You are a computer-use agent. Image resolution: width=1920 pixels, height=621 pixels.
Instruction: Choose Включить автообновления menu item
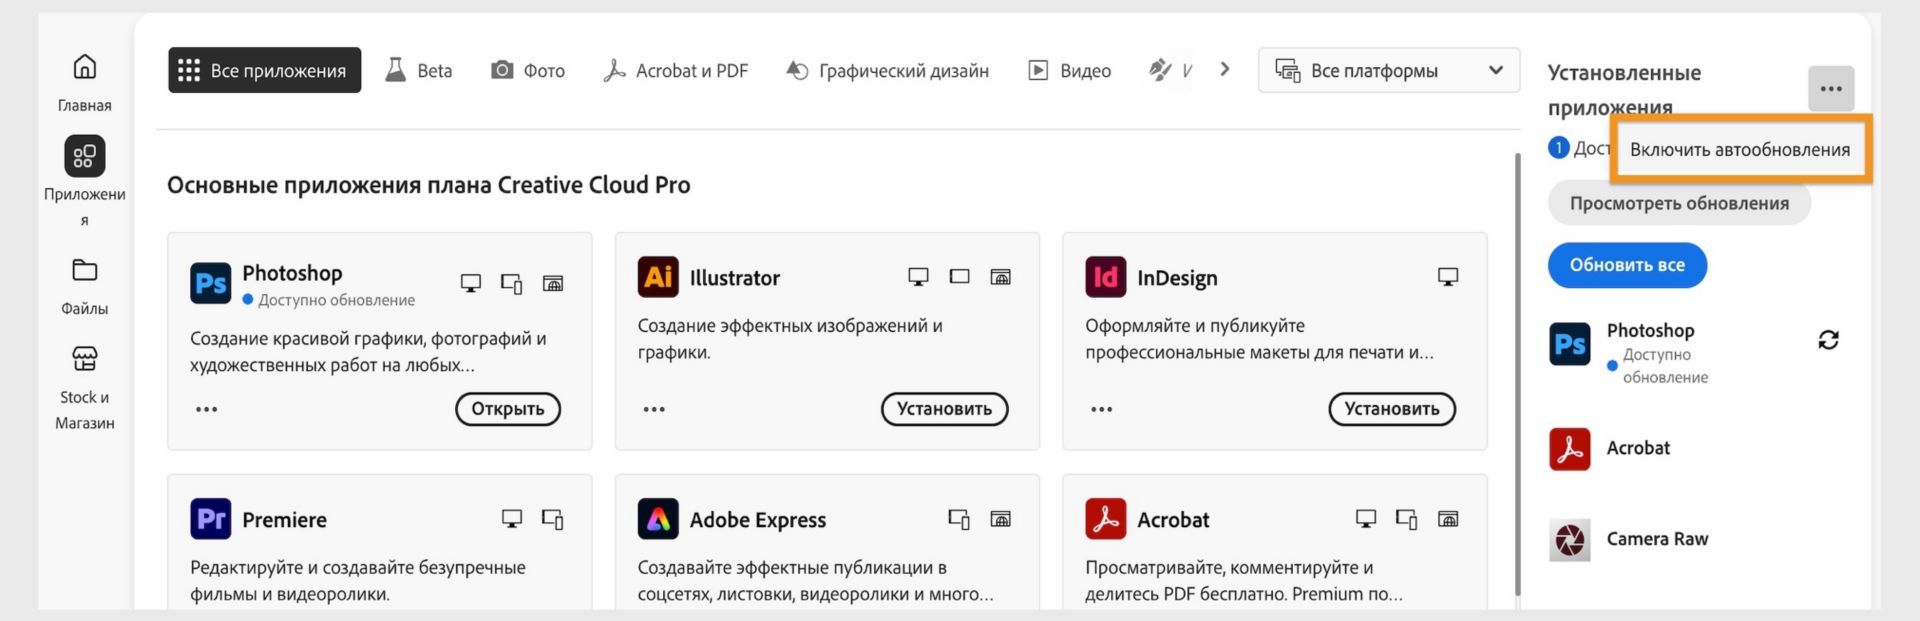point(1740,149)
